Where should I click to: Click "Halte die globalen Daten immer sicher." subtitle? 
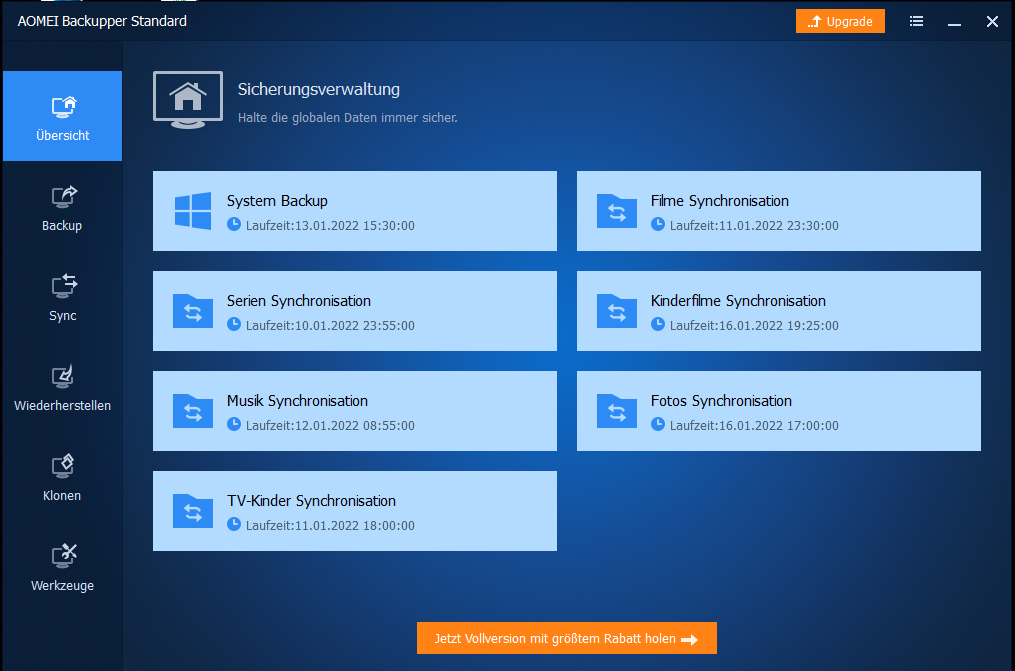click(348, 118)
